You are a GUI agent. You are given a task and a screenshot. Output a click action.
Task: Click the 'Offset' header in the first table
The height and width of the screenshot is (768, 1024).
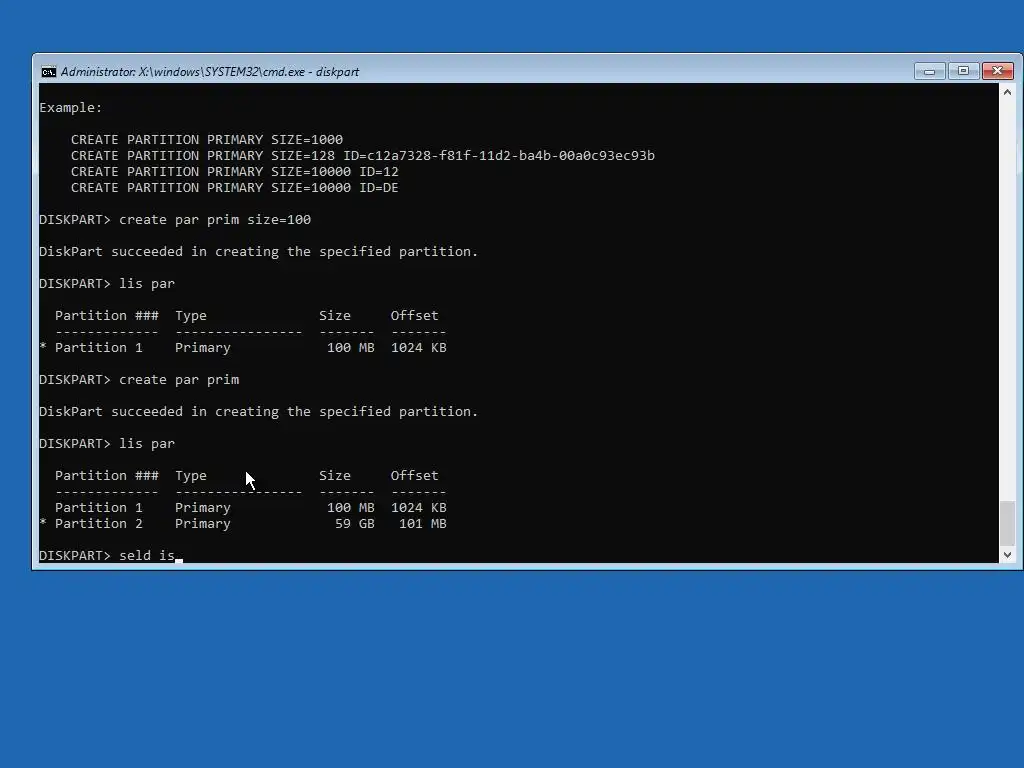tap(415, 315)
